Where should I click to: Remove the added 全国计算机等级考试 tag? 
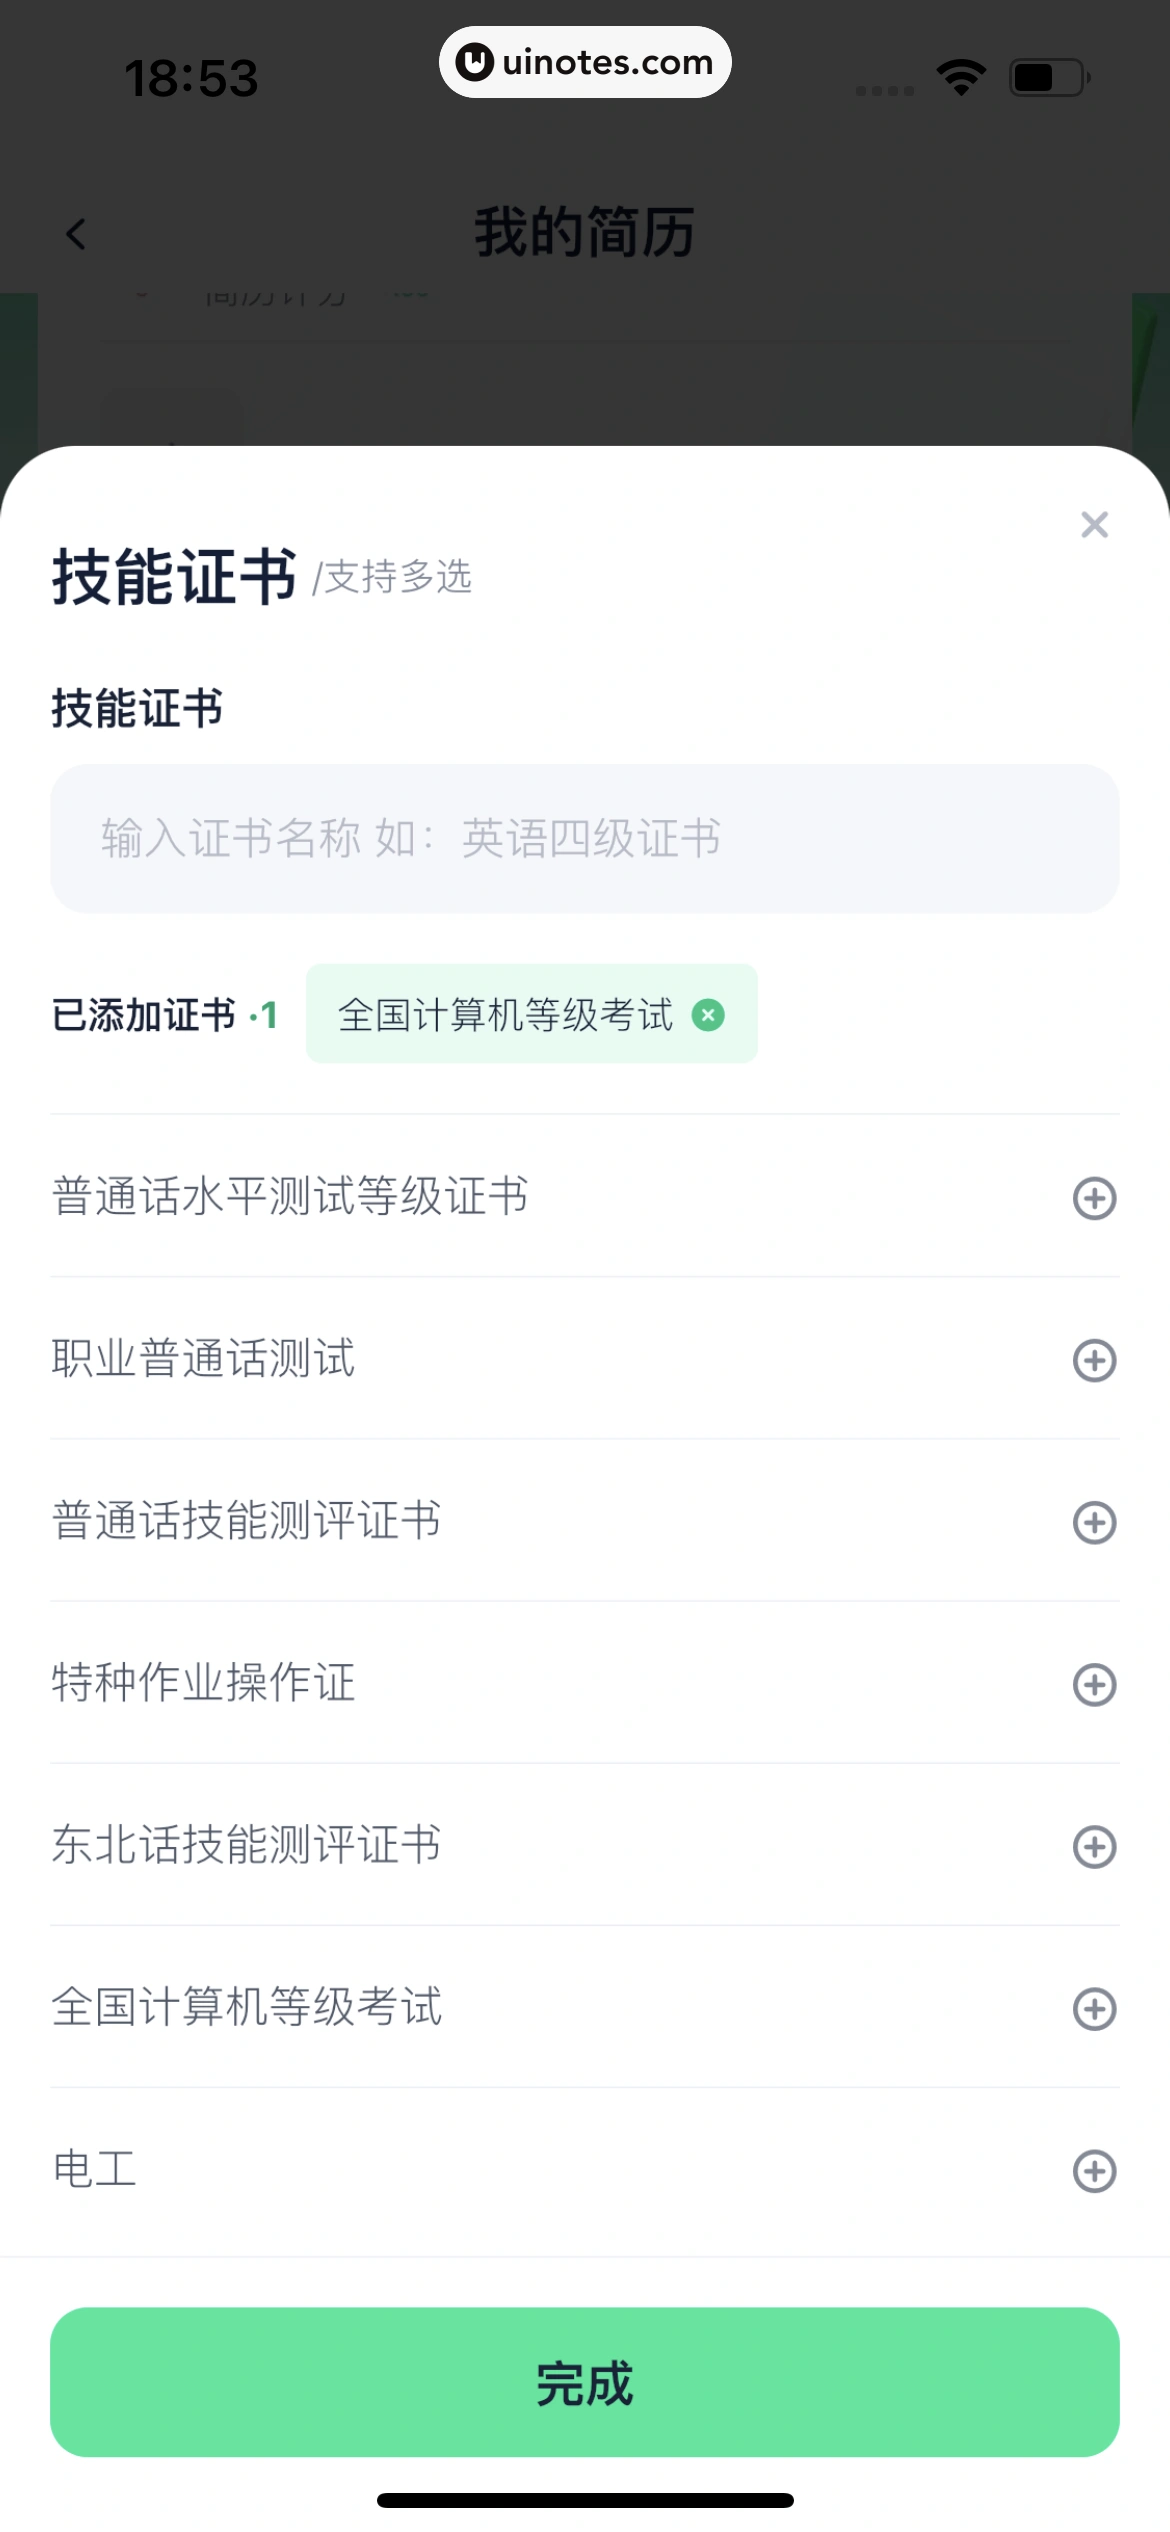(x=708, y=1015)
